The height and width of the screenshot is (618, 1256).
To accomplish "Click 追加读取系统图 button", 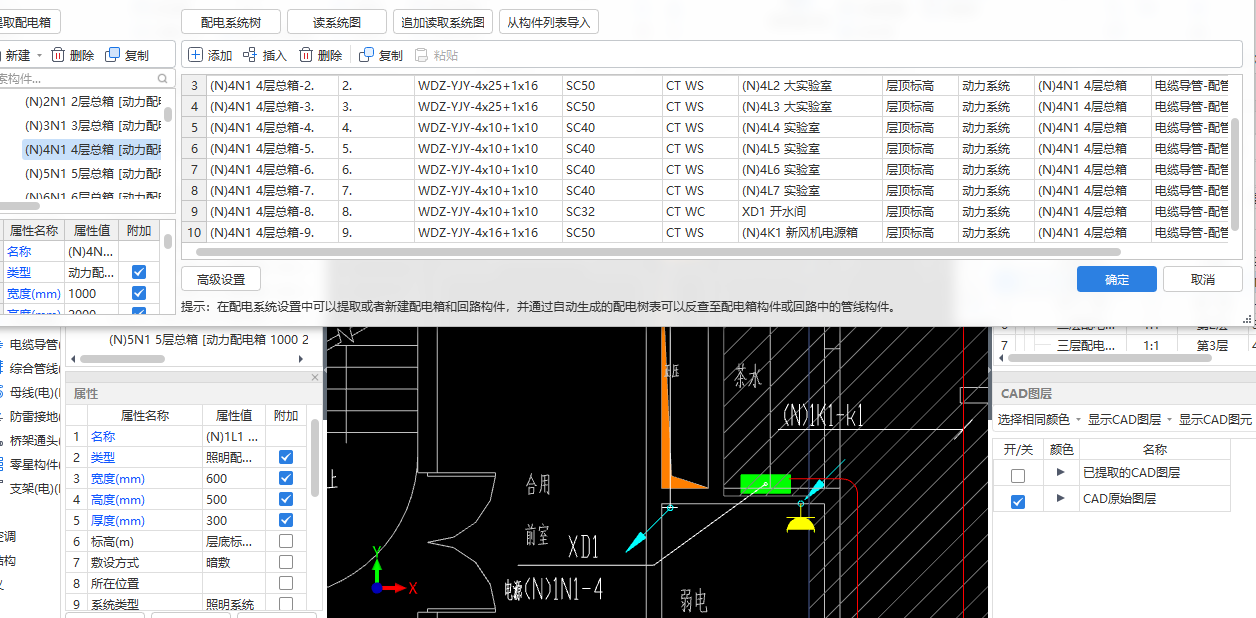I will [443, 22].
